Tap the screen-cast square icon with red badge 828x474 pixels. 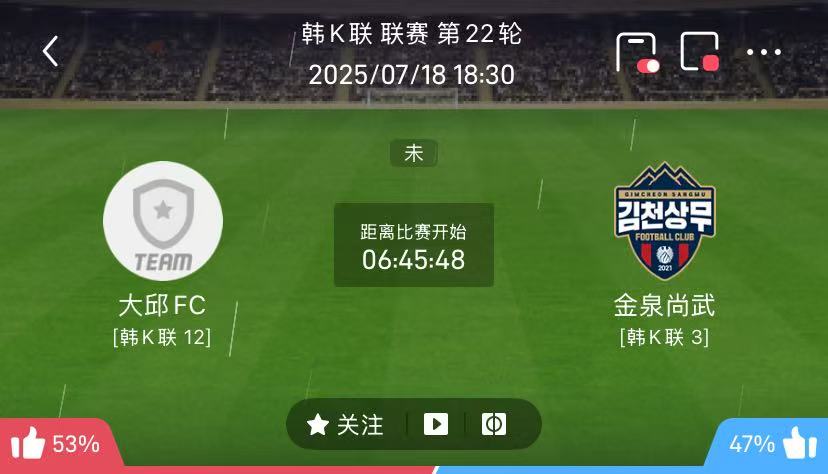(700, 51)
